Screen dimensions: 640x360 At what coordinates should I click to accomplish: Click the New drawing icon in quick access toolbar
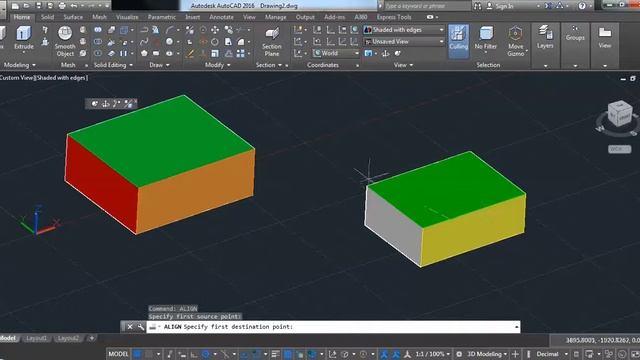(15, 6)
